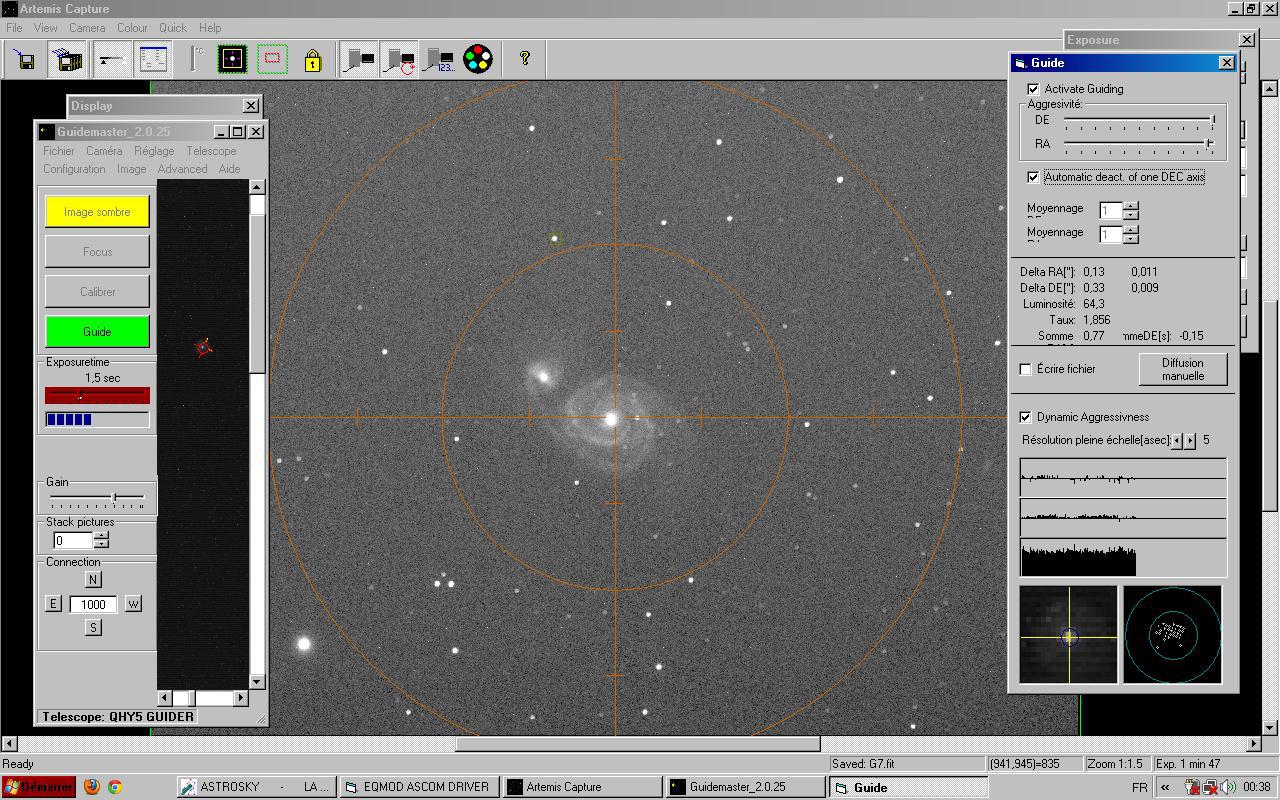The image size is (1280, 800).
Task: Click the looping exposure camera toolbar icon
Action: [x=400, y=60]
